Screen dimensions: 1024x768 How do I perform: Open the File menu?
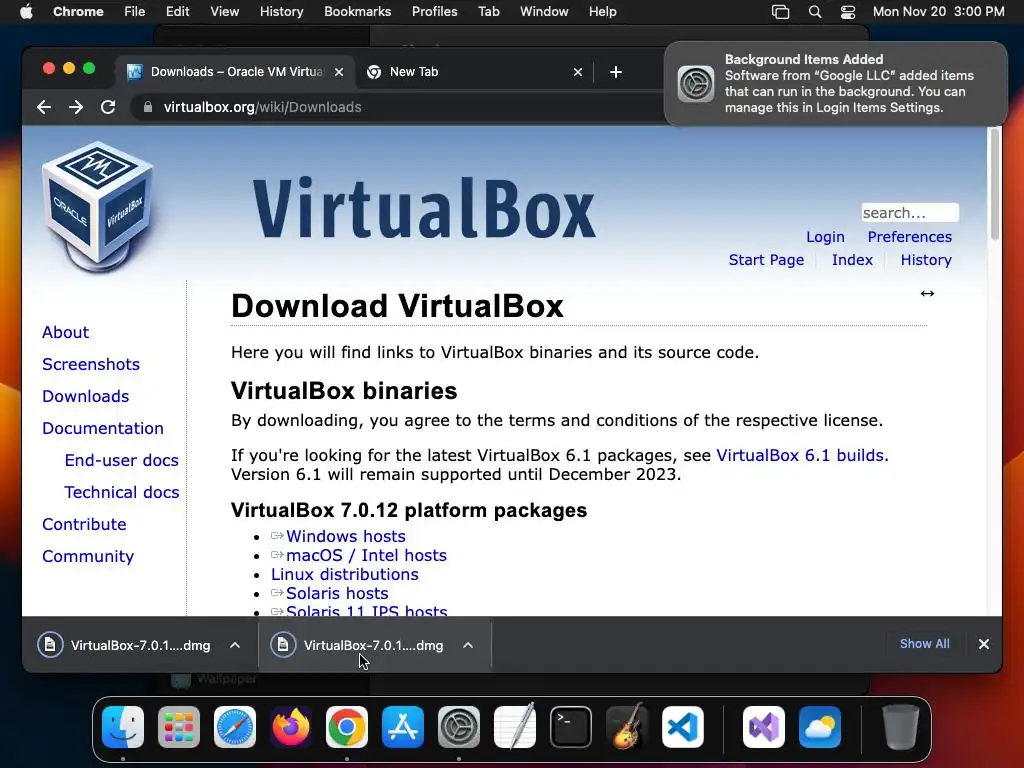tap(135, 12)
